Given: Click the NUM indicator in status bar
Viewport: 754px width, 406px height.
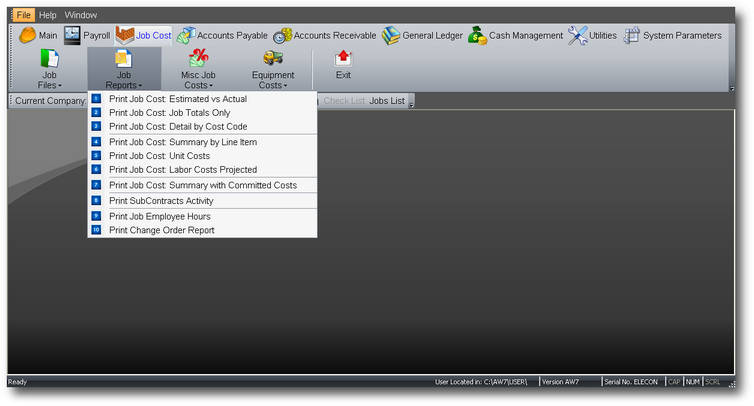Looking at the screenshot, I should point(692,382).
